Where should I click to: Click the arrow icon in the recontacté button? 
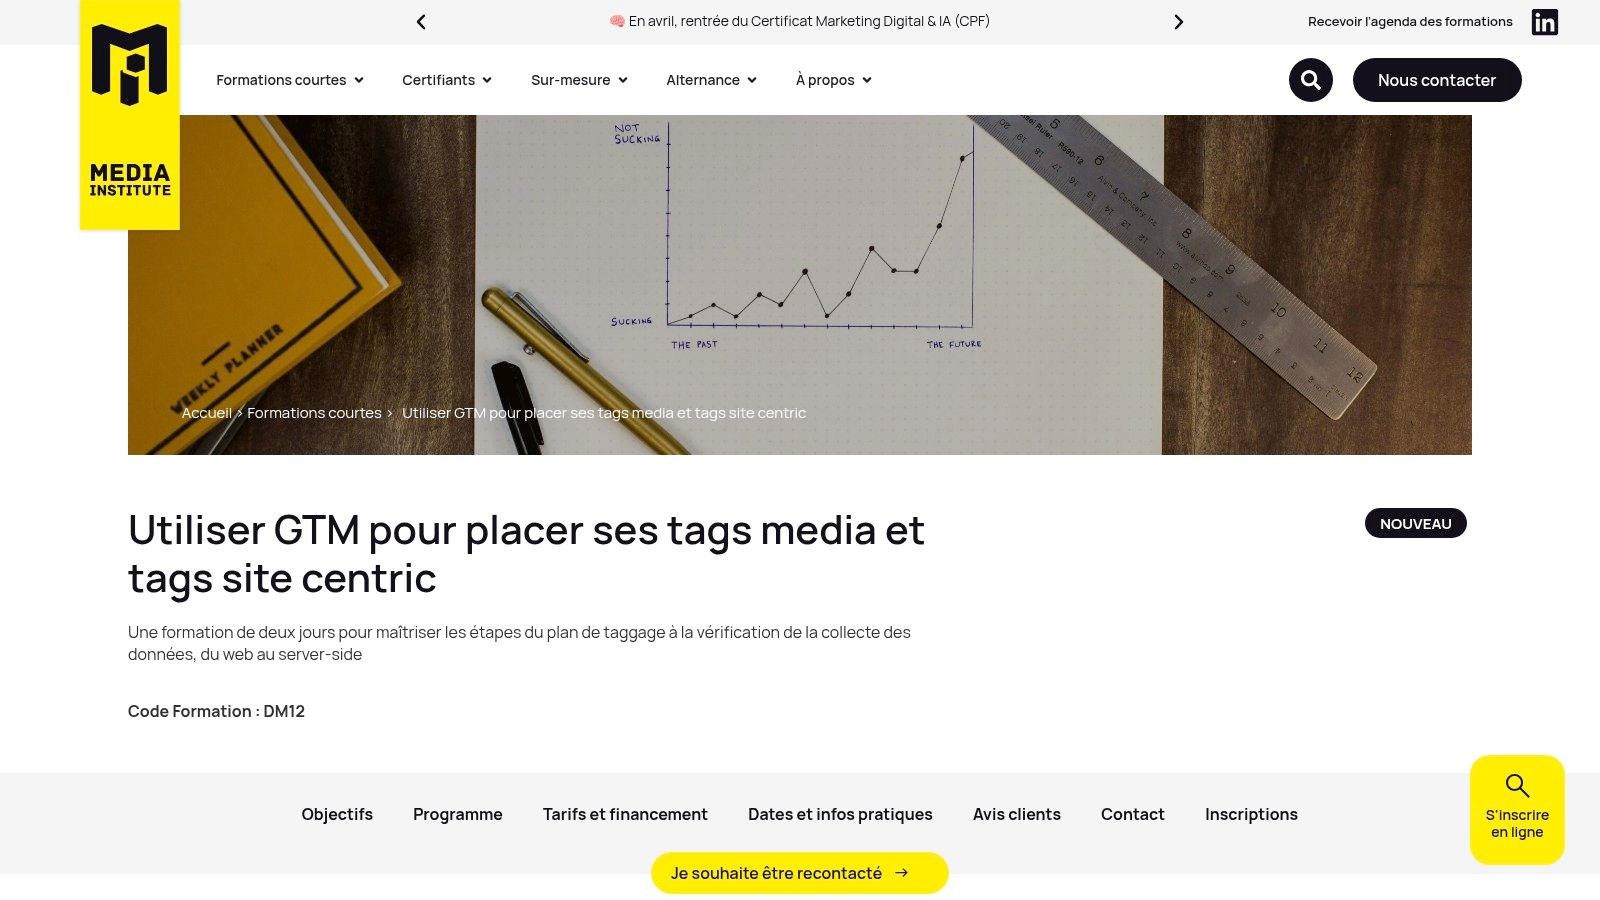tap(901, 872)
